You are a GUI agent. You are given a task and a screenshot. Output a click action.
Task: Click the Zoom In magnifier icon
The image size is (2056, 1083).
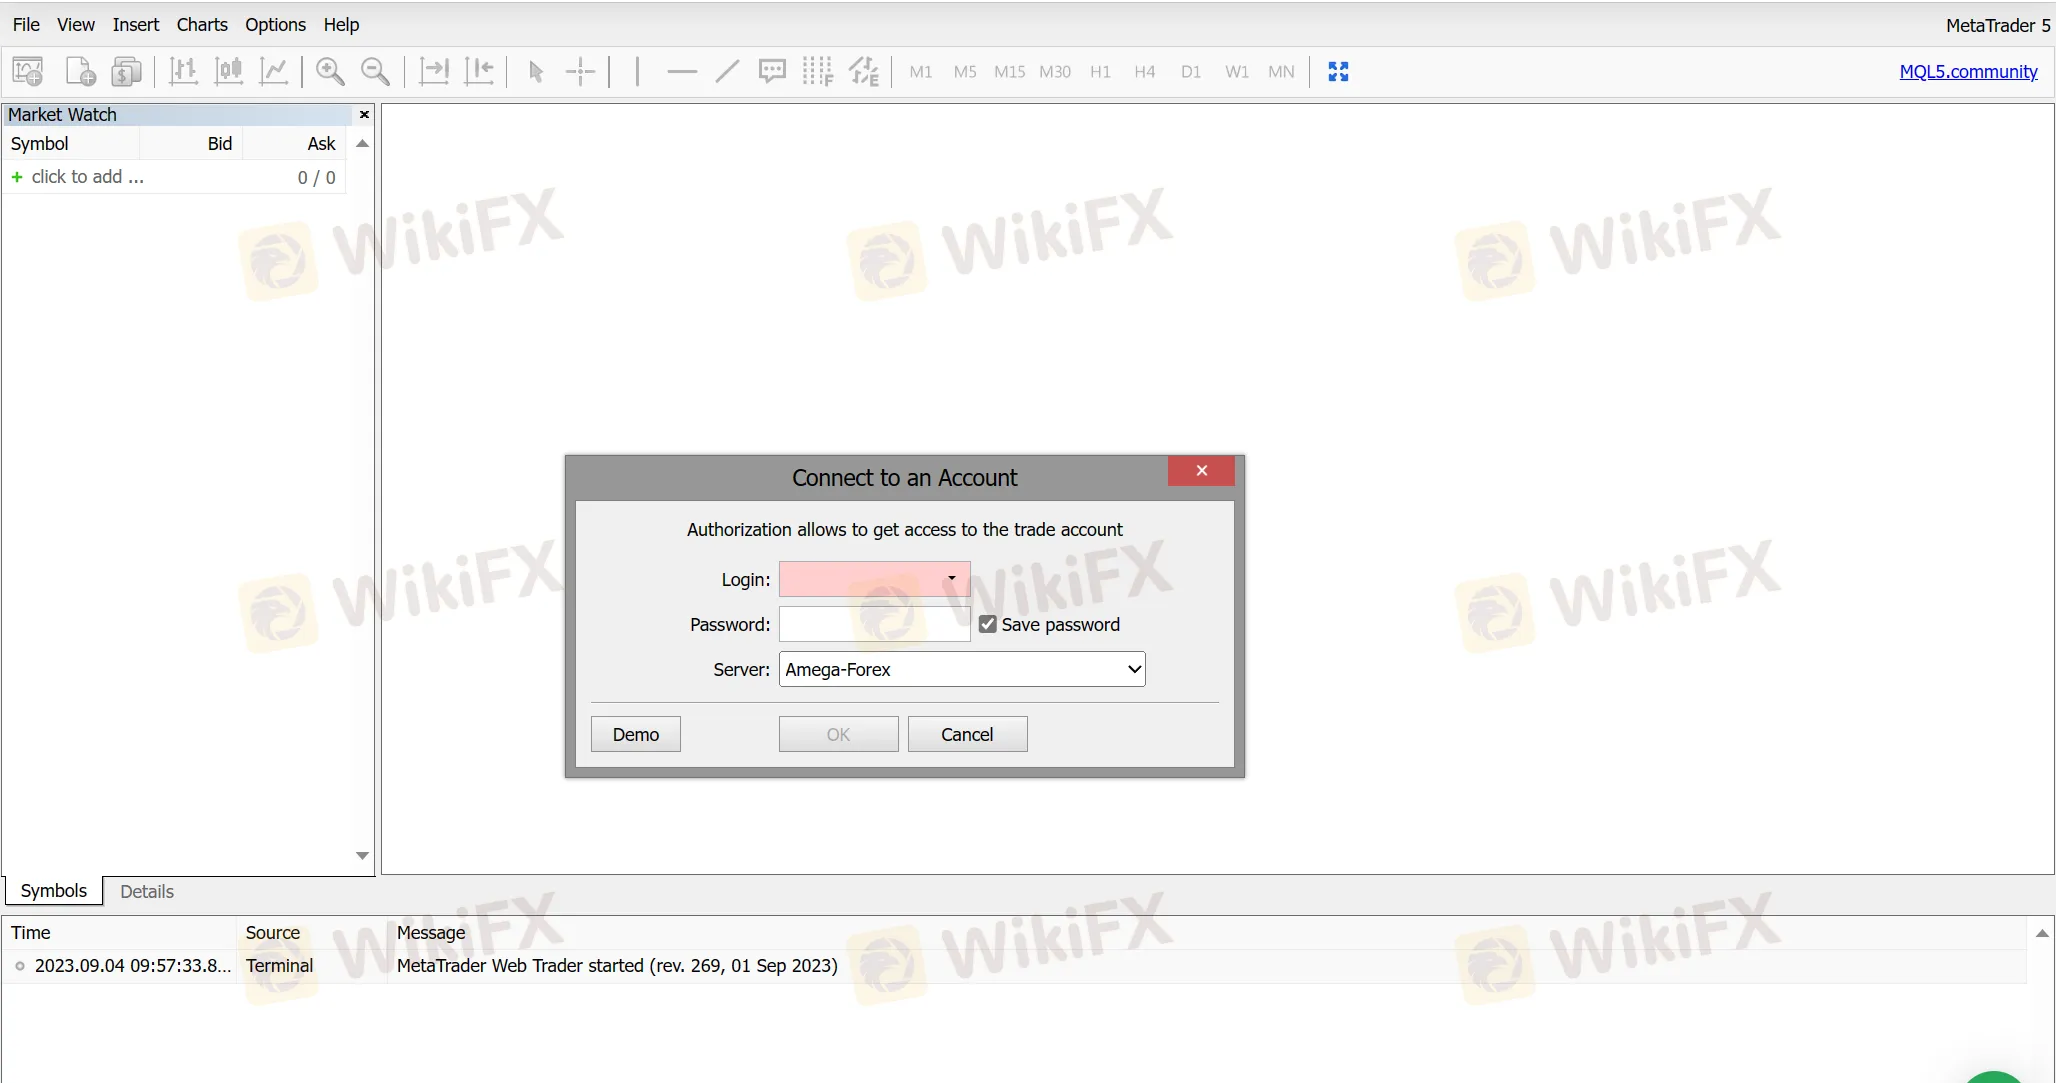[330, 71]
